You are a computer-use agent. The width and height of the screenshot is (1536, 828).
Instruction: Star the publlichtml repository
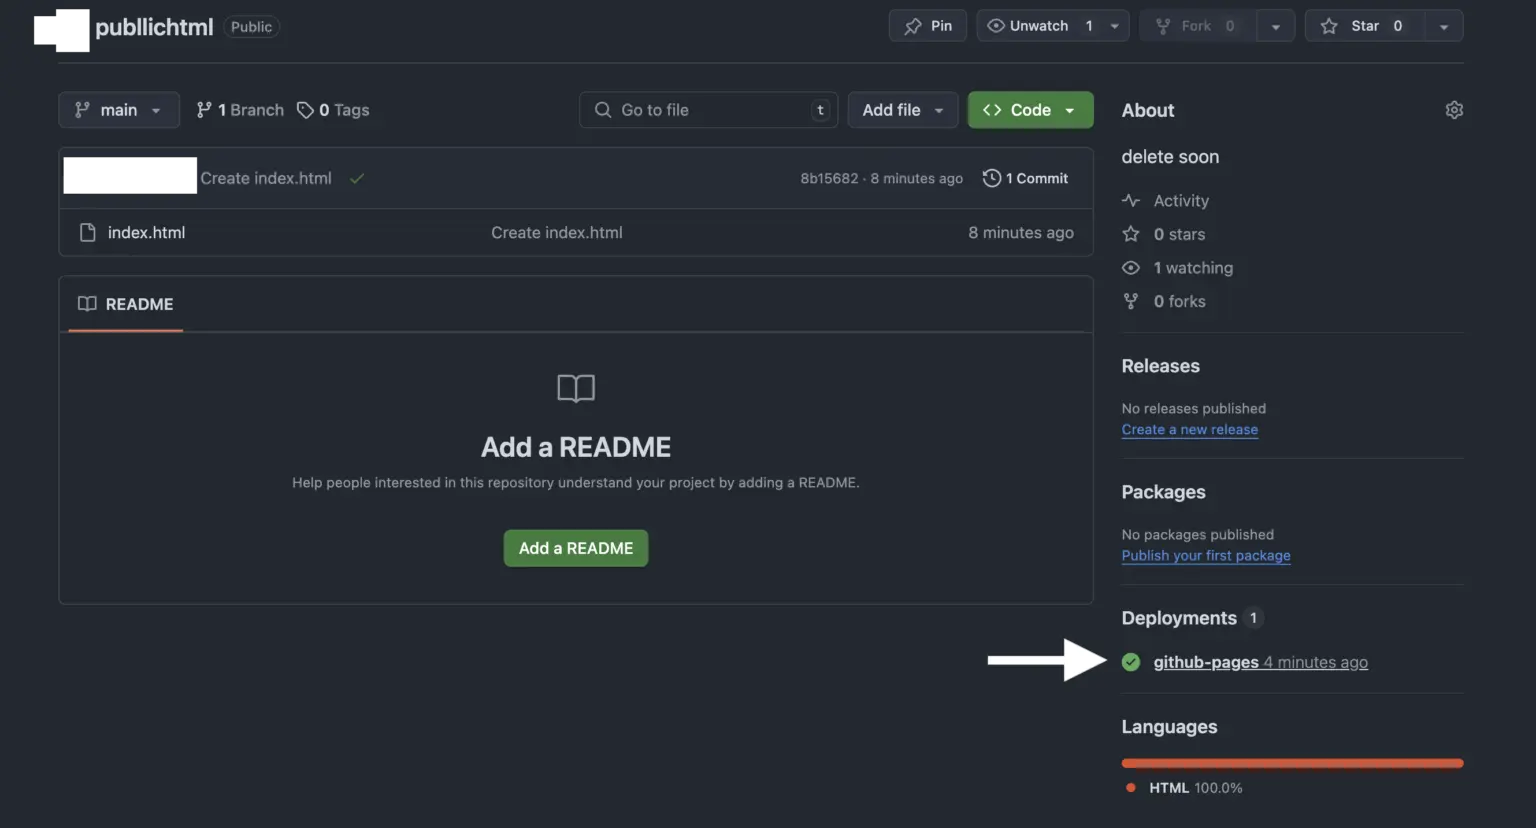[x=1363, y=25]
